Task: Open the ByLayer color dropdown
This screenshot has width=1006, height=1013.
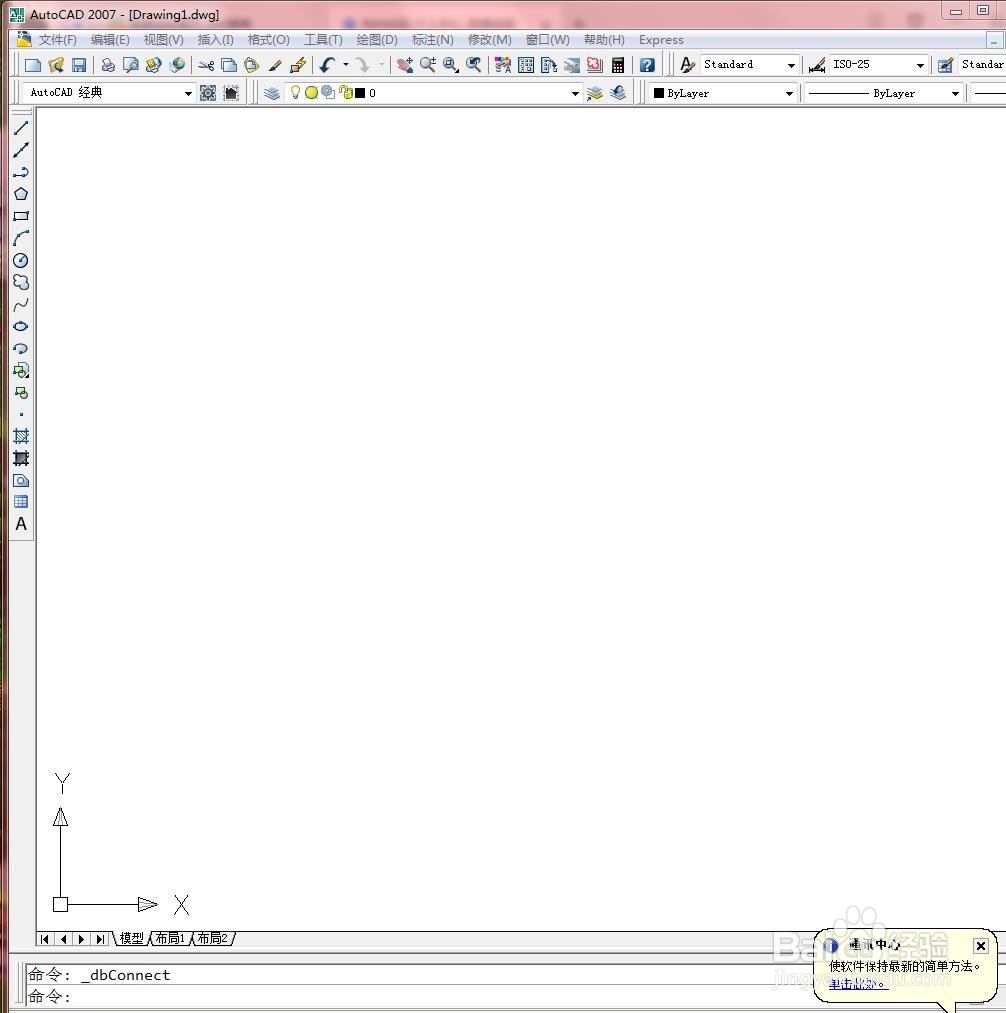Action: pyautogui.click(x=789, y=93)
